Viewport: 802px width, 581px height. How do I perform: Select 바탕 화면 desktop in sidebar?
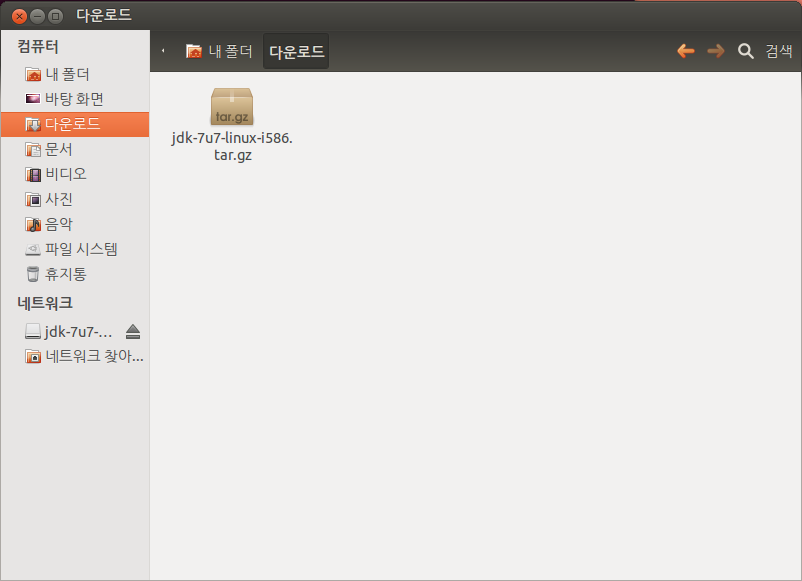pyautogui.click(x=74, y=99)
